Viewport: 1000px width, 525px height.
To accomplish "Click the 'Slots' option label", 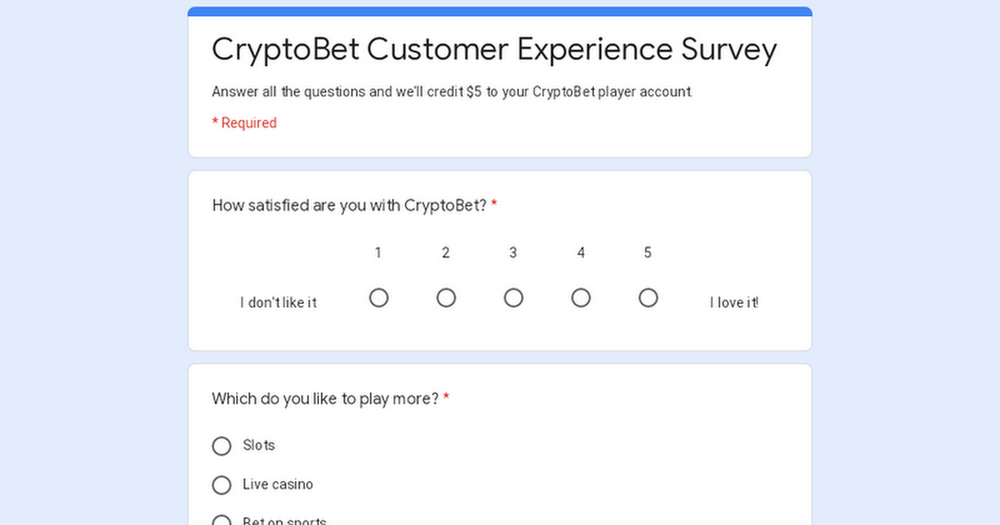I will (x=258, y=445).
